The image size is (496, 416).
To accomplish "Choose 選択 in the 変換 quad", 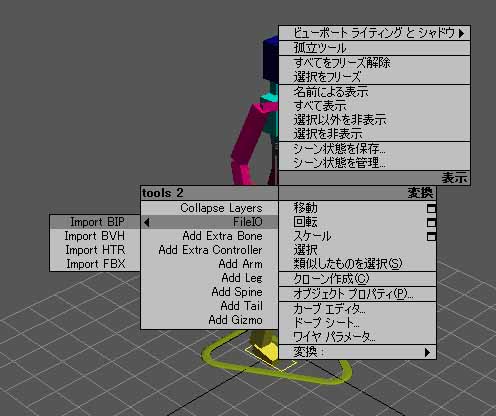I will [357, 250].
